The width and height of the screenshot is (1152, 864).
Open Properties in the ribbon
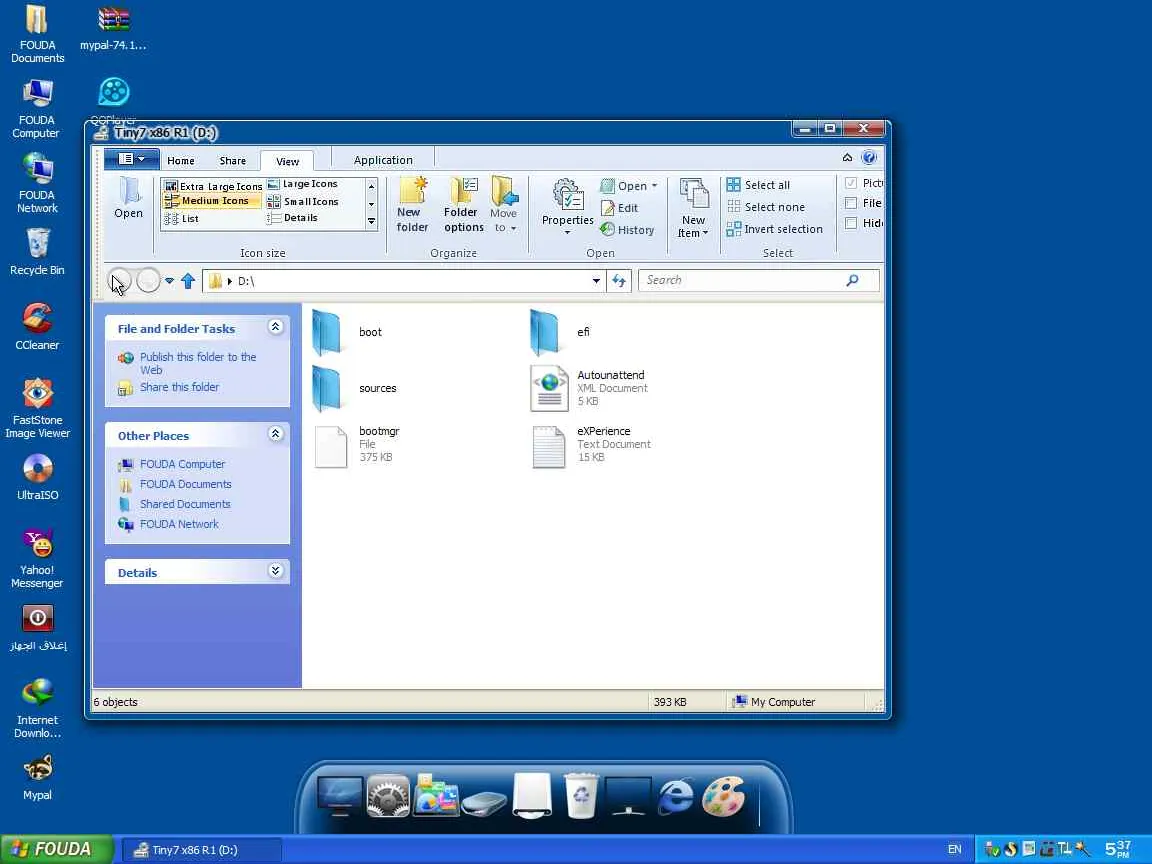coord(567,208)
